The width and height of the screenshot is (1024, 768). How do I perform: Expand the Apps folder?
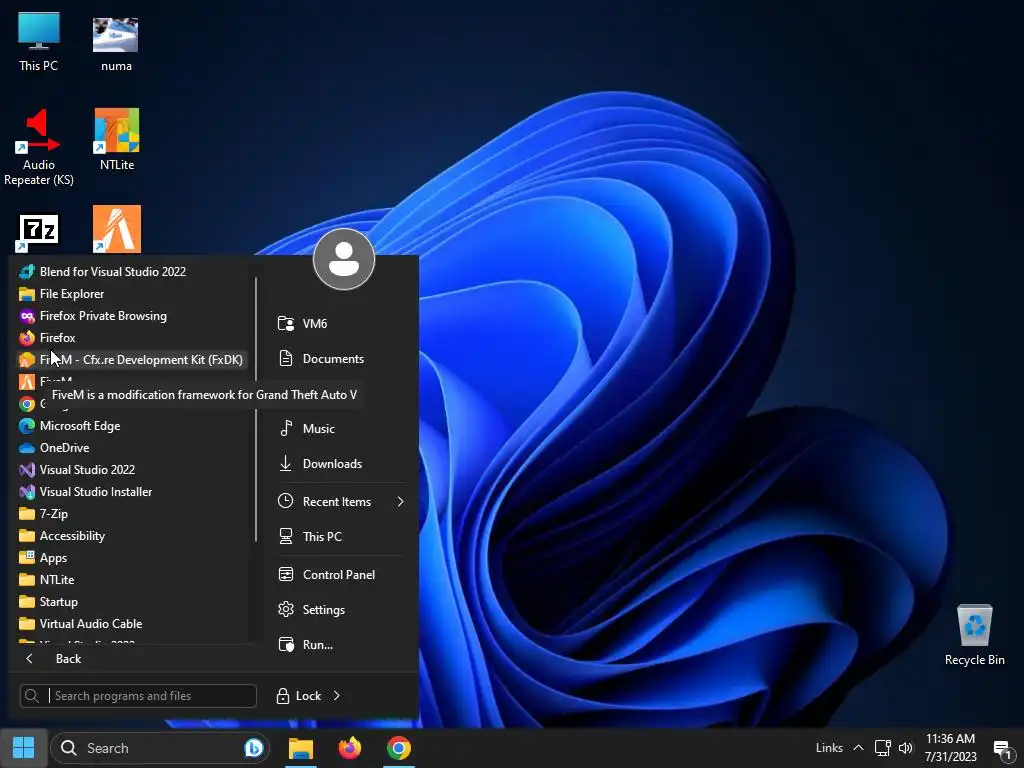point(131,558)
